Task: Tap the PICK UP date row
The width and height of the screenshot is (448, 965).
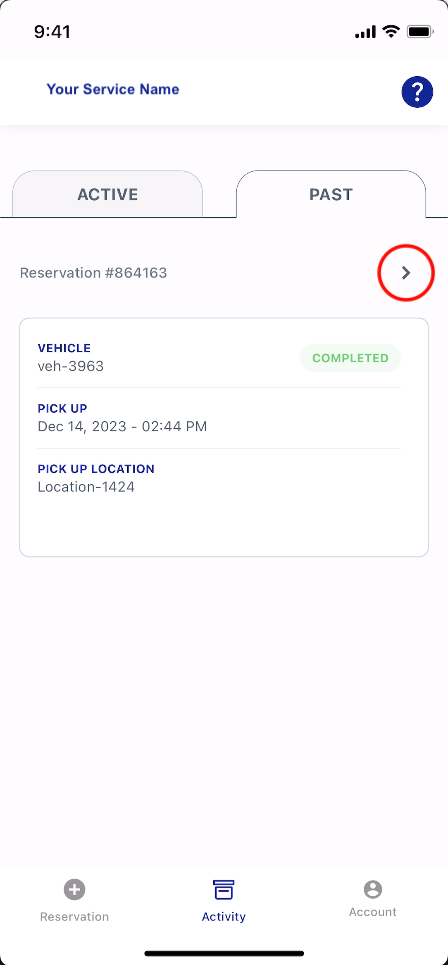Action: [219, 418]
